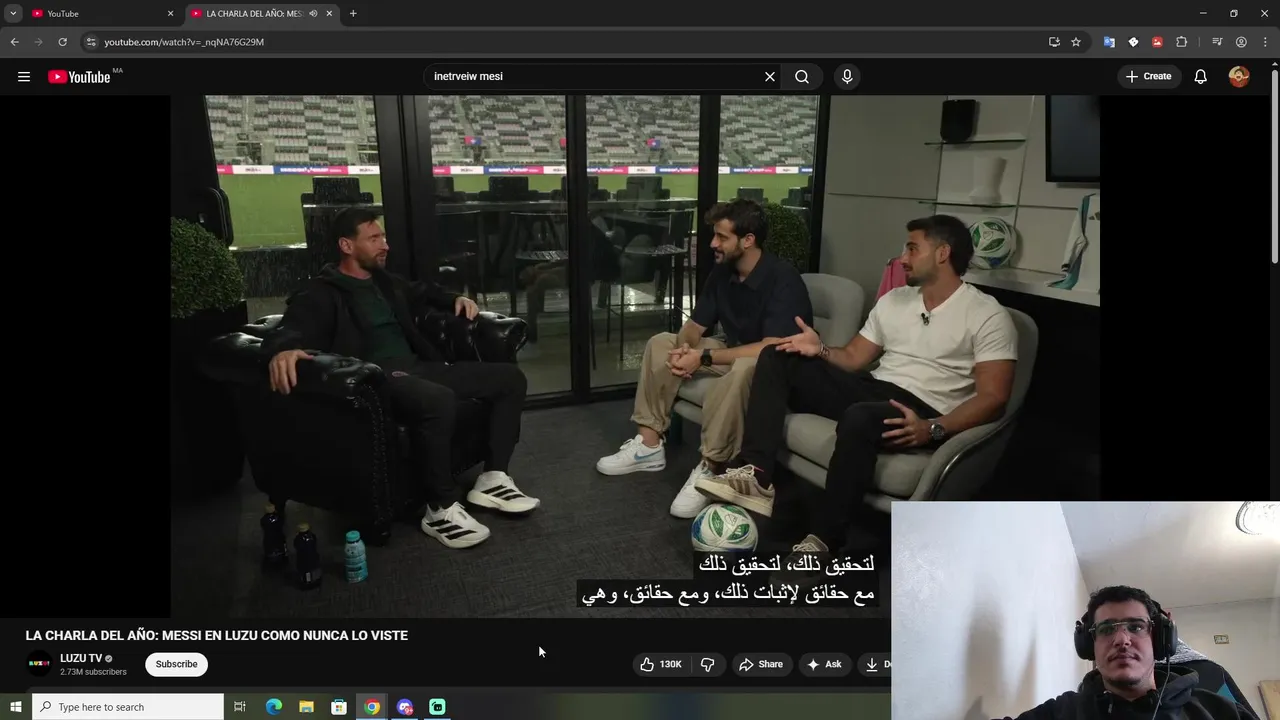Open Task View on the taskbar
The height and width of the screenshot is (720, 1280).
240,707
